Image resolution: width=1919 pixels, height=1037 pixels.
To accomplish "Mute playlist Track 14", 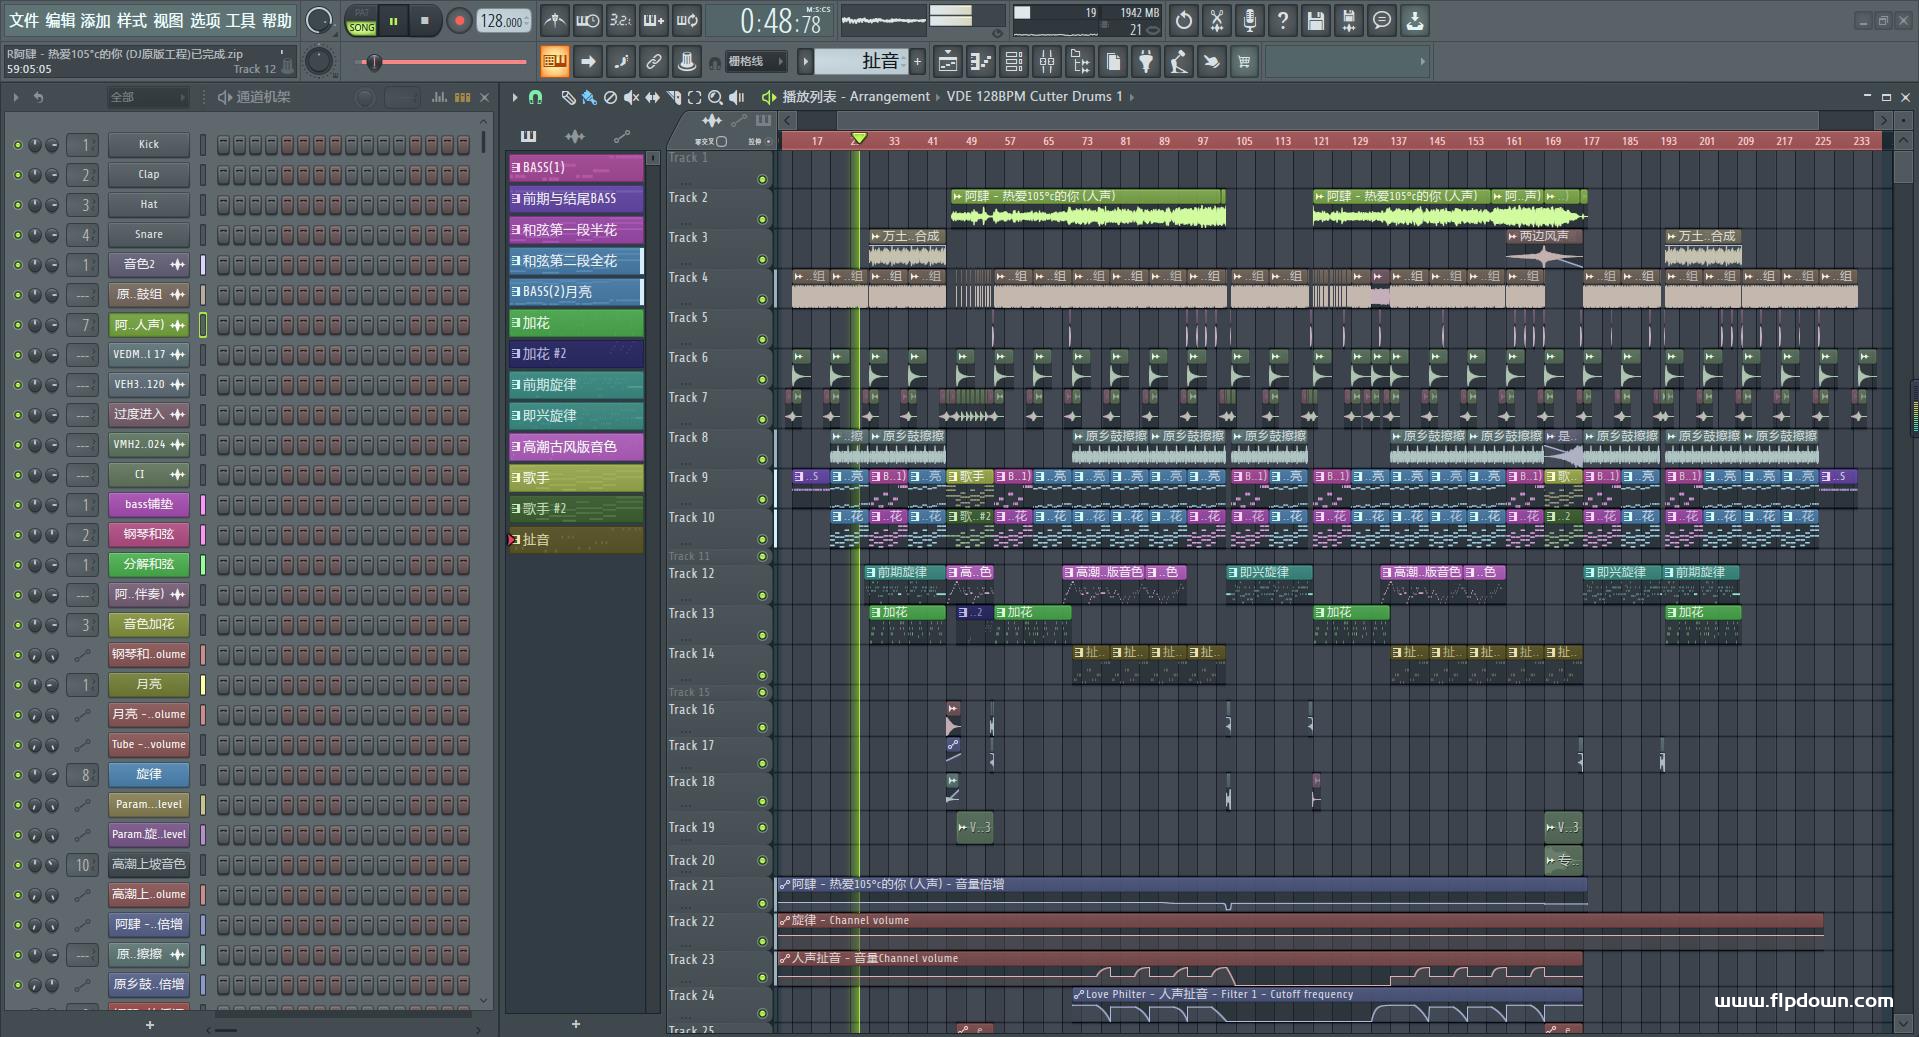I will click(x=763, y=675).
